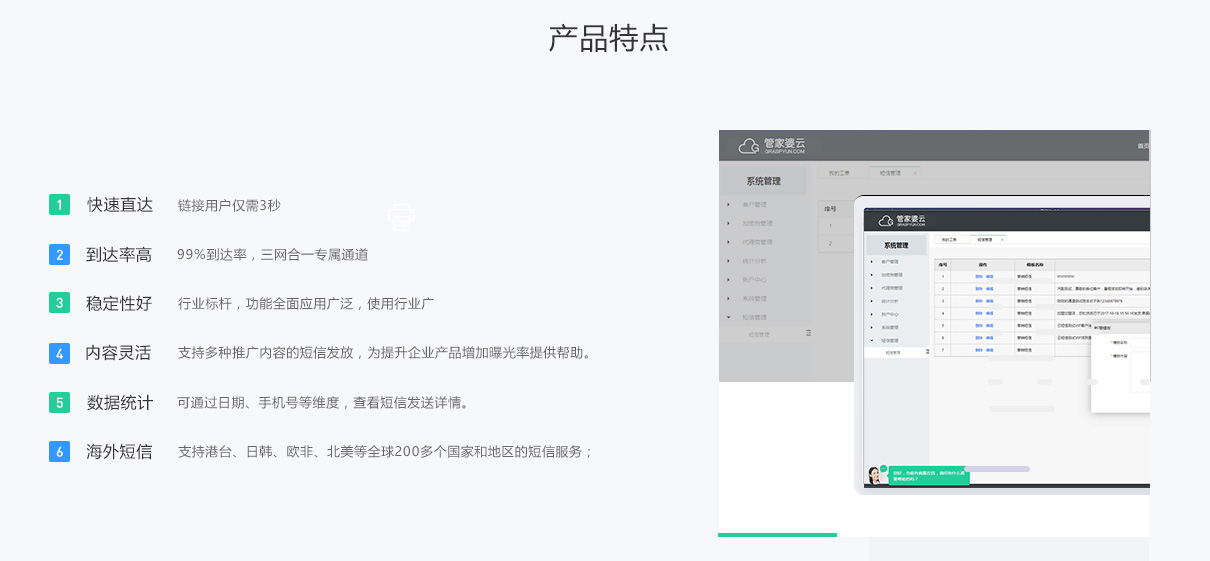This screenshot has width=1210, height=561.
Task: Collapse 短信管理 in the faded background sidebar
Action: [x=754, y=317]
